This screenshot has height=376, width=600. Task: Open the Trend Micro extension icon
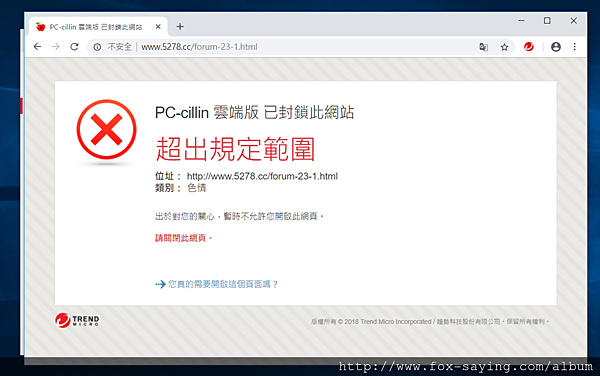[x=529, y=47]
